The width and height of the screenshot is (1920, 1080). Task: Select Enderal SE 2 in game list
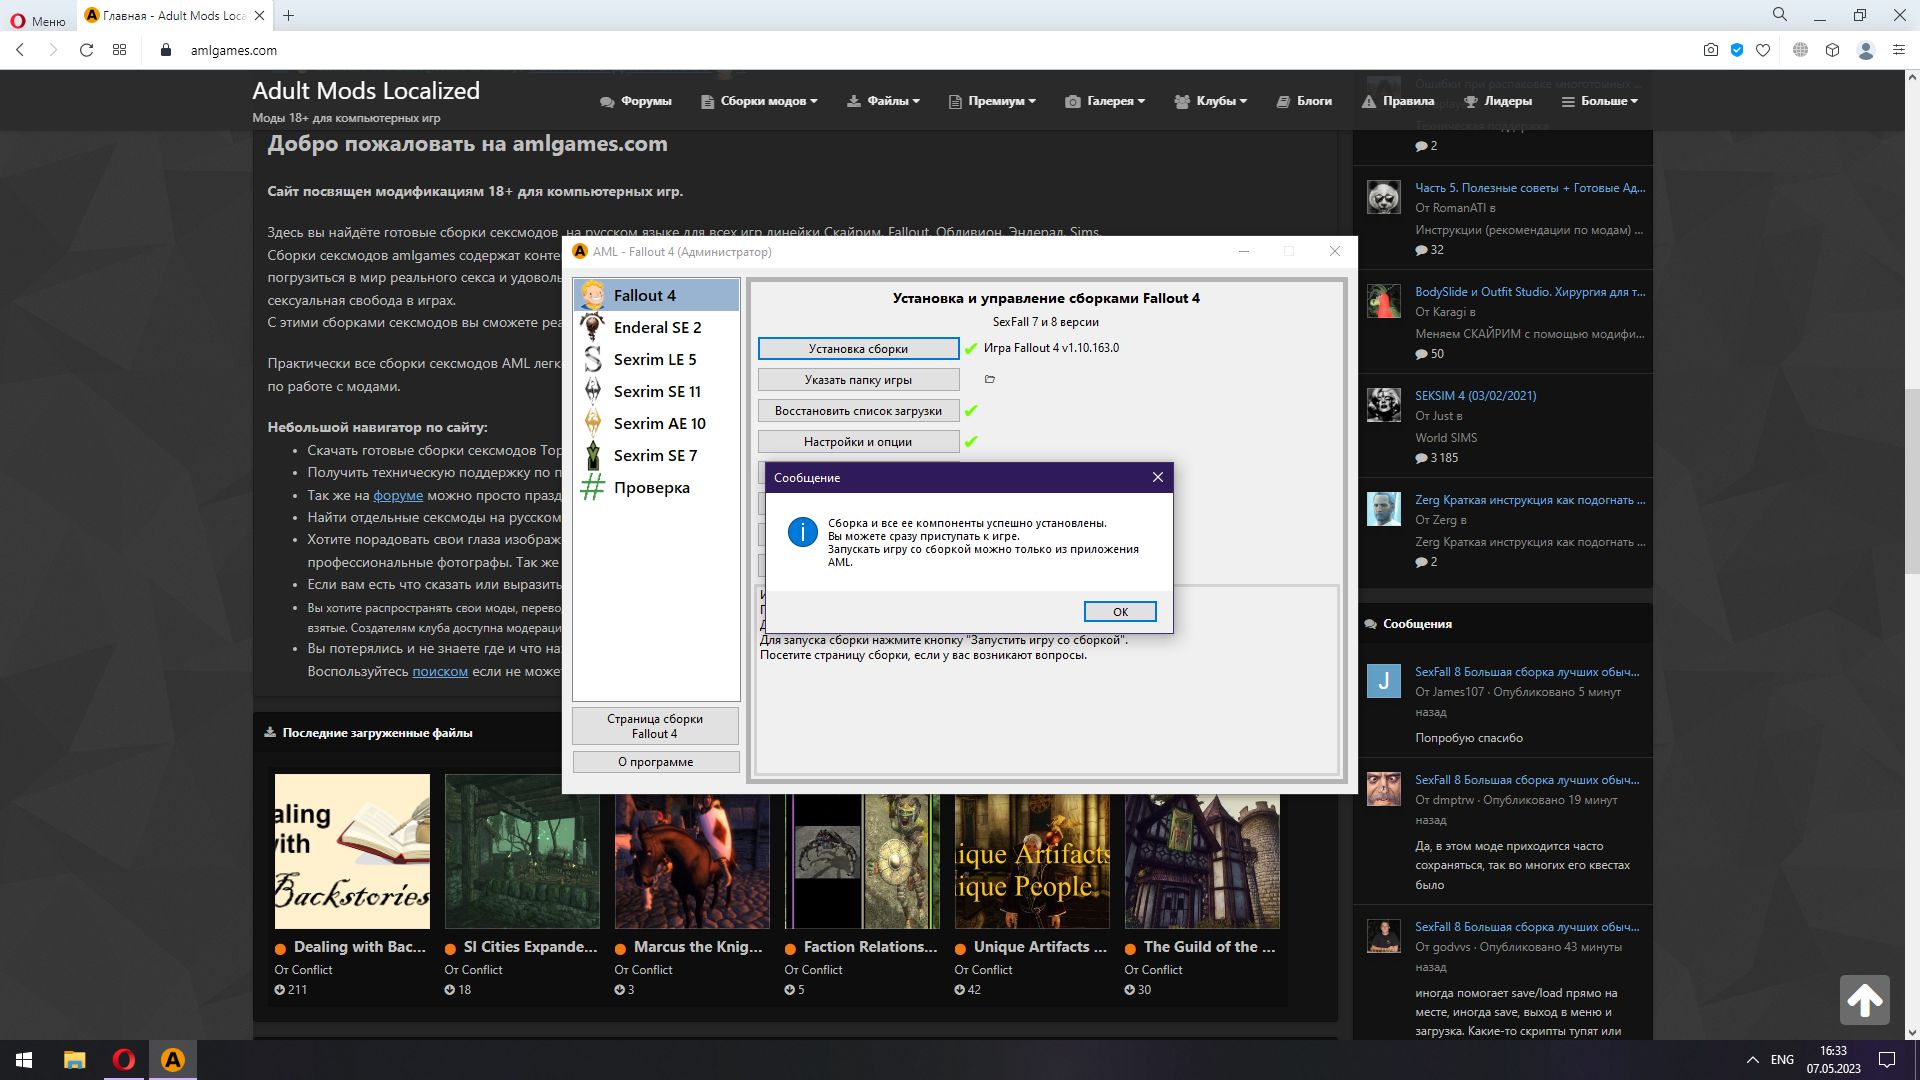click(x=656, y=327)
